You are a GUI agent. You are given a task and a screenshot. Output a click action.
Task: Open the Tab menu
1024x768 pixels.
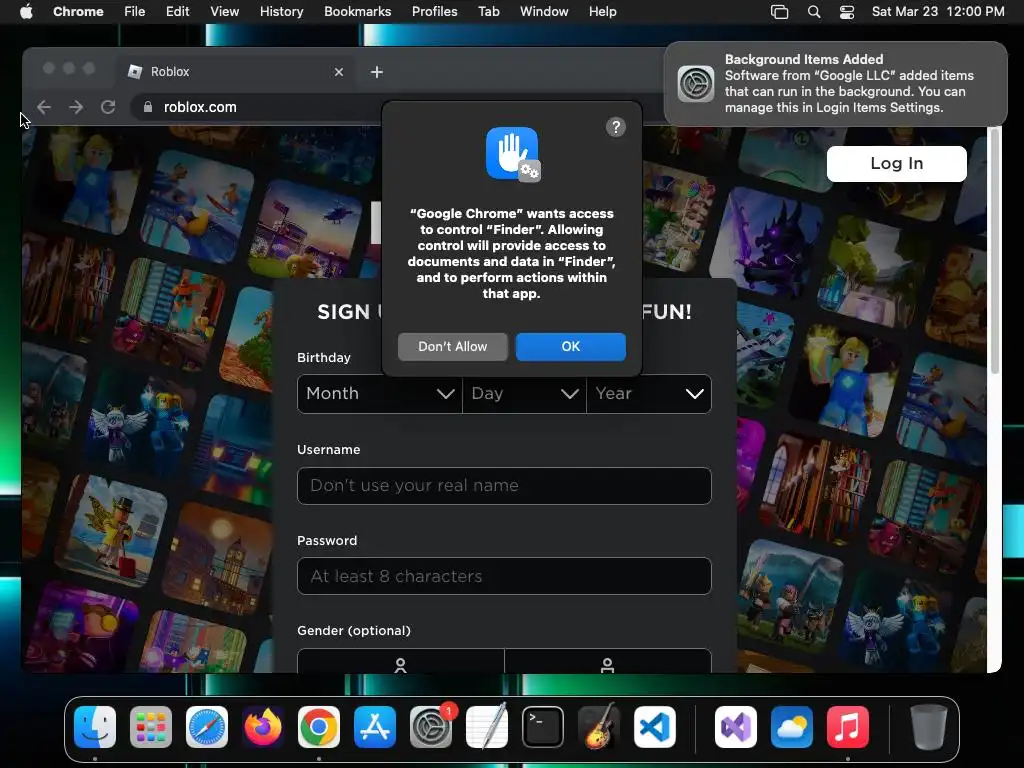pos(488,12)
